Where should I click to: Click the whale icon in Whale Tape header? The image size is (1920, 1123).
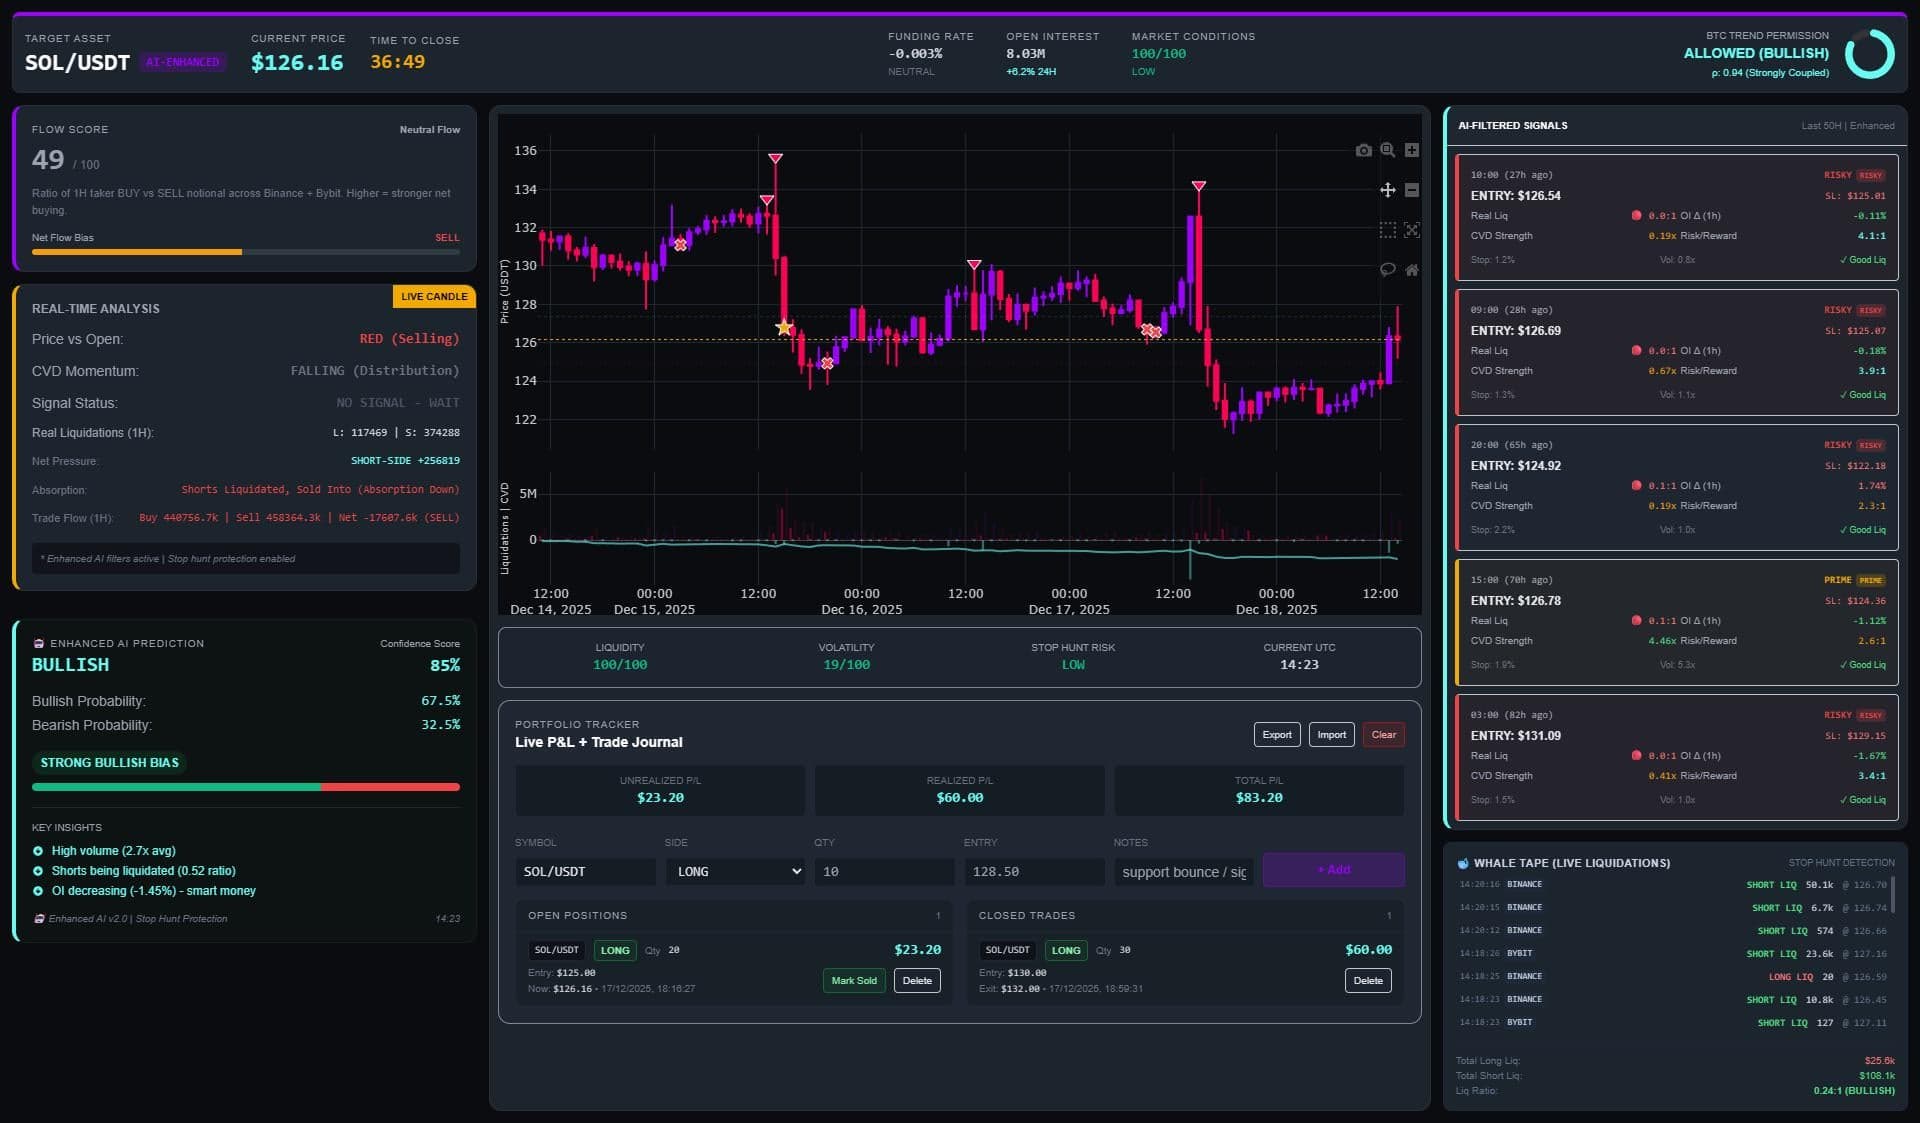(1464, 863)
